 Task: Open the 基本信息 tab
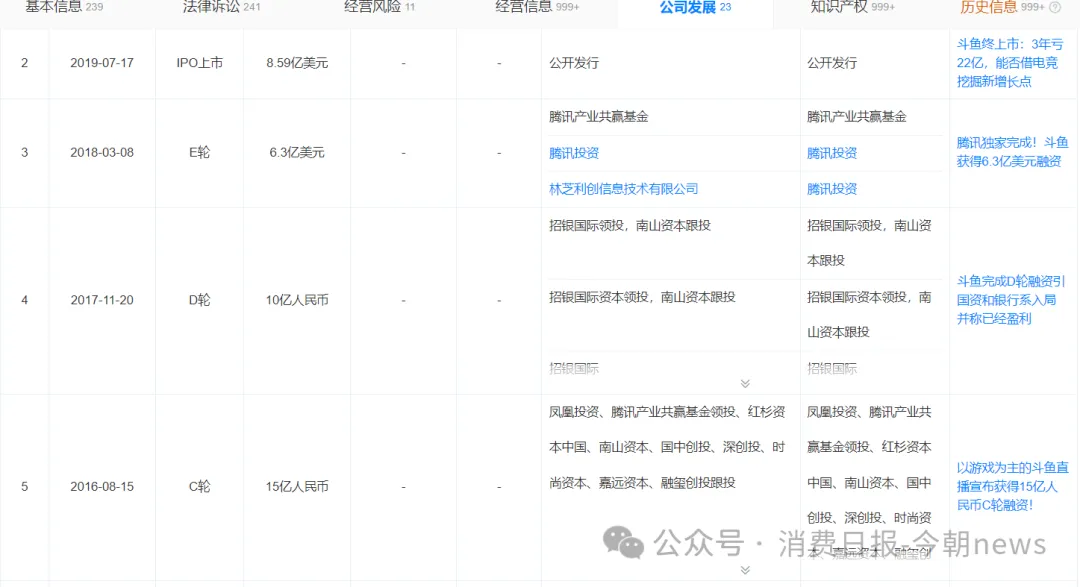64,8
